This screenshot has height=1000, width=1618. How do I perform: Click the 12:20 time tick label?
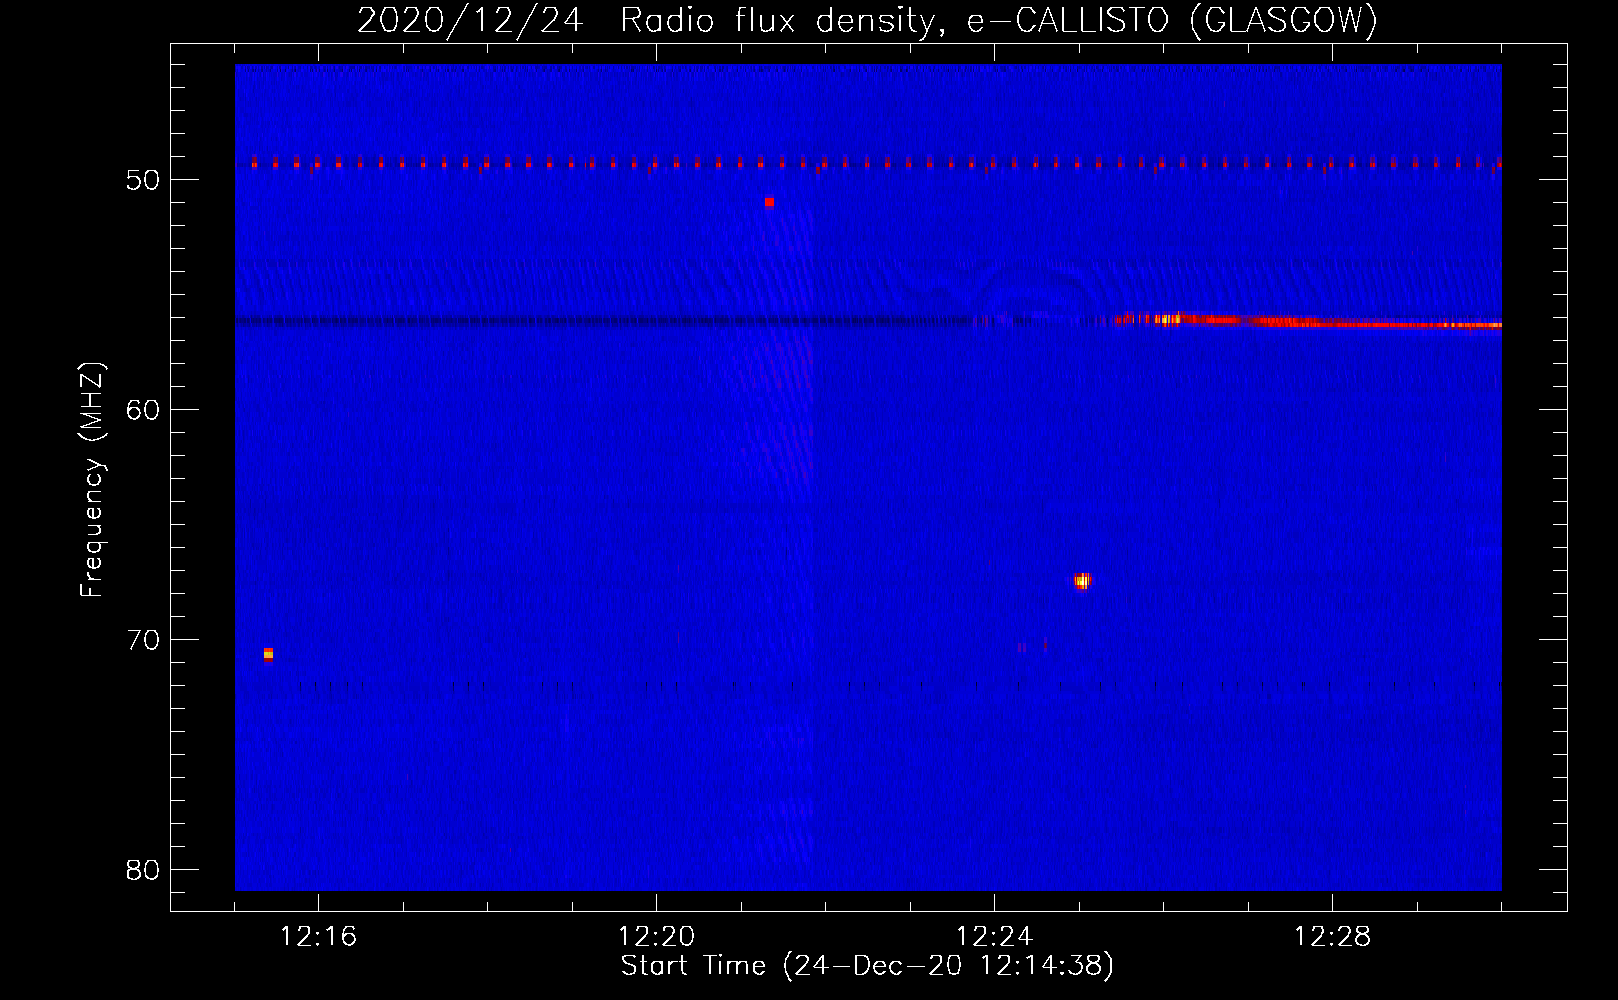tap(656, 936)
